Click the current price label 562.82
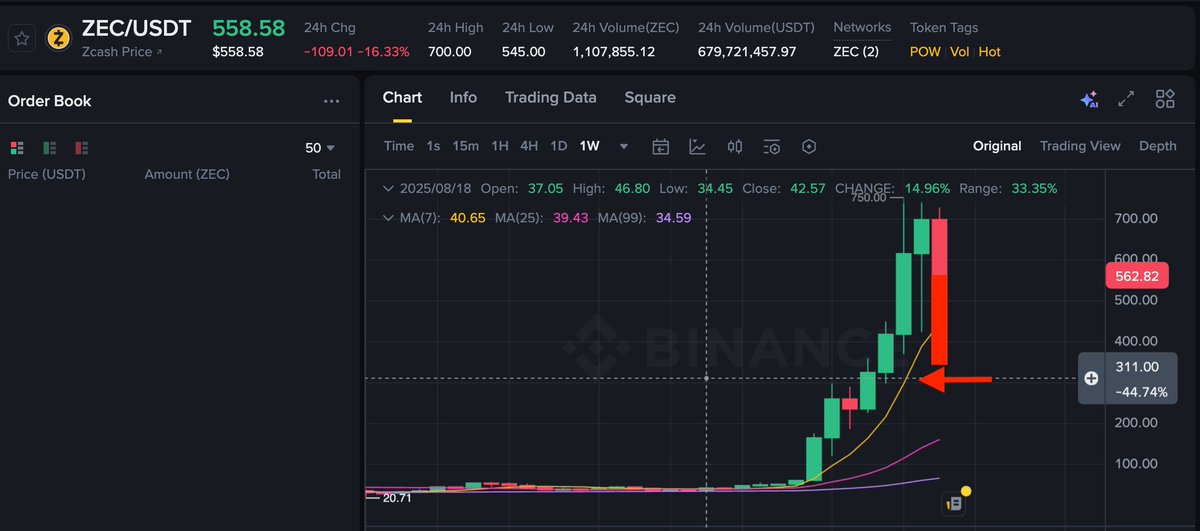 click(x=1136, y=276)
